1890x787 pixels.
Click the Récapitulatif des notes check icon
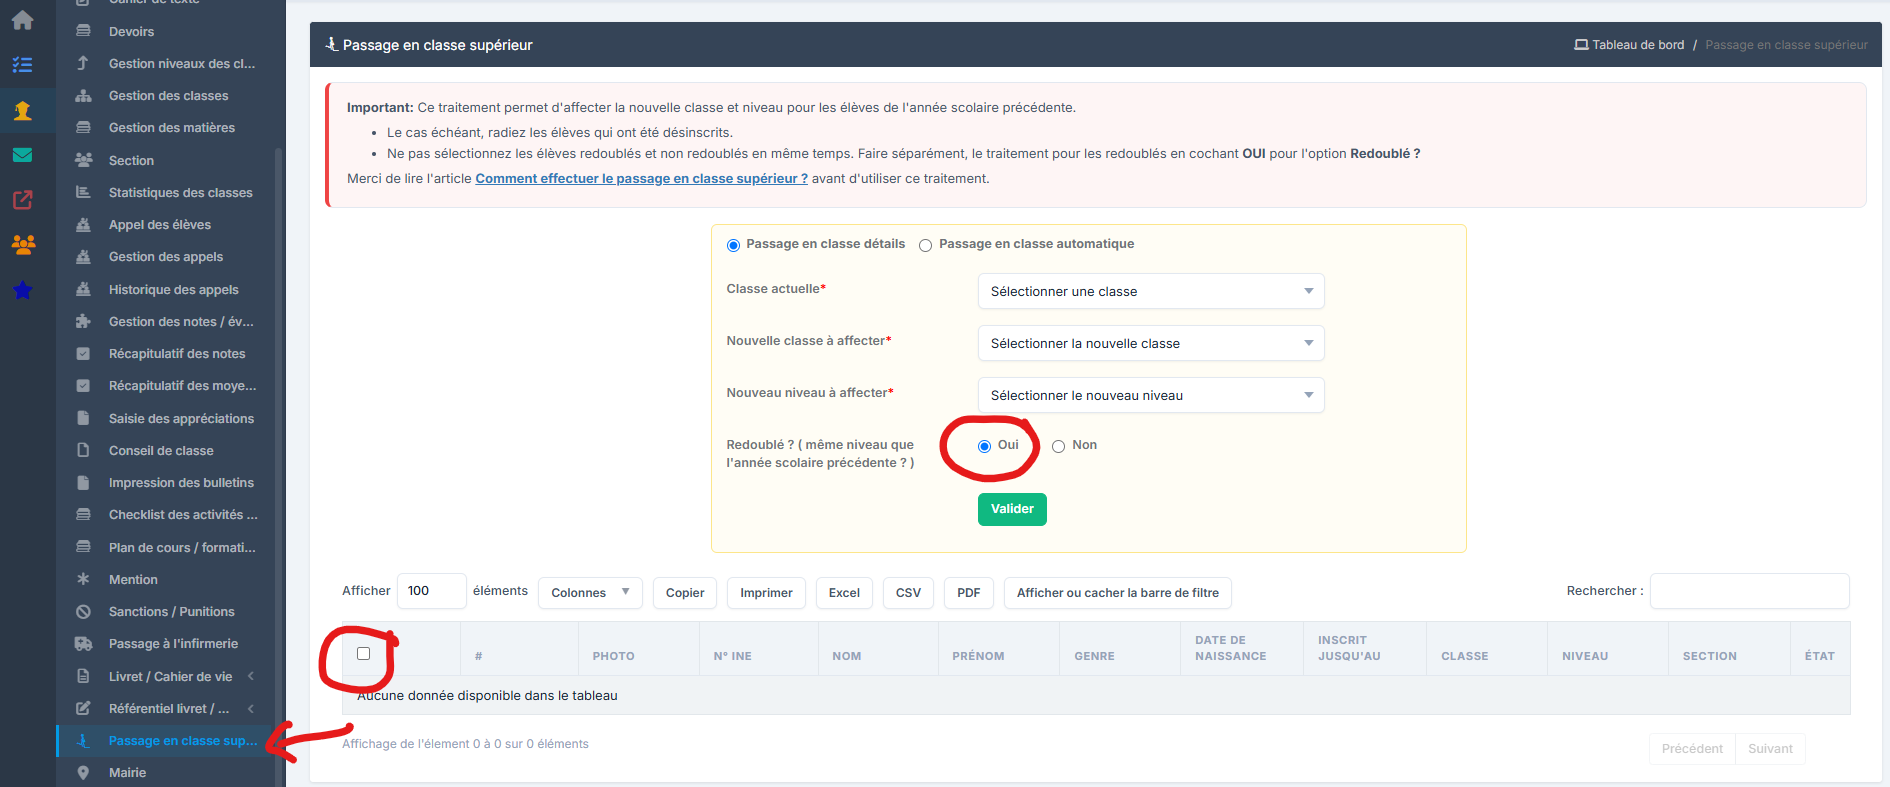tap(84, 354)
